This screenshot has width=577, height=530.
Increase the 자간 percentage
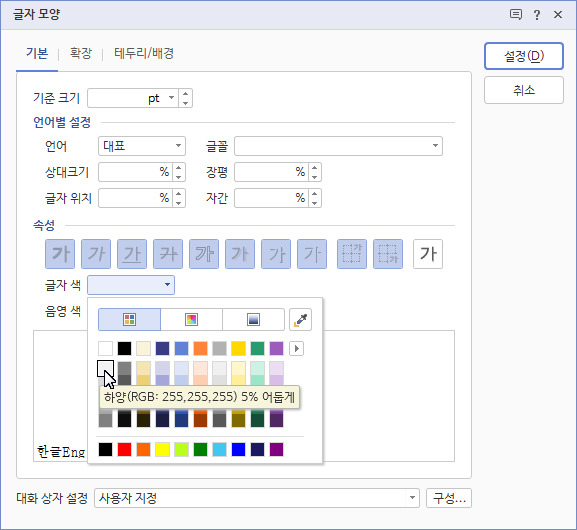315,194
